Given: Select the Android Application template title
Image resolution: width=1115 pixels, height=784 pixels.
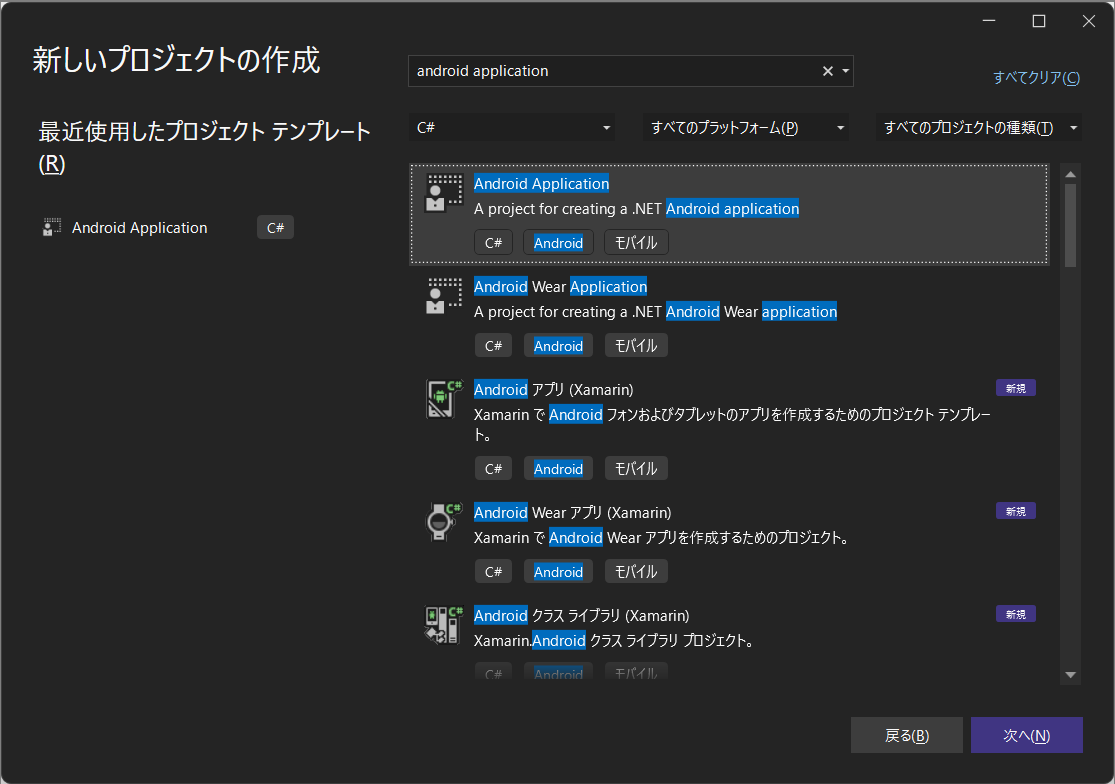Looking at the screenshot, I should click(x=541, y=183).
